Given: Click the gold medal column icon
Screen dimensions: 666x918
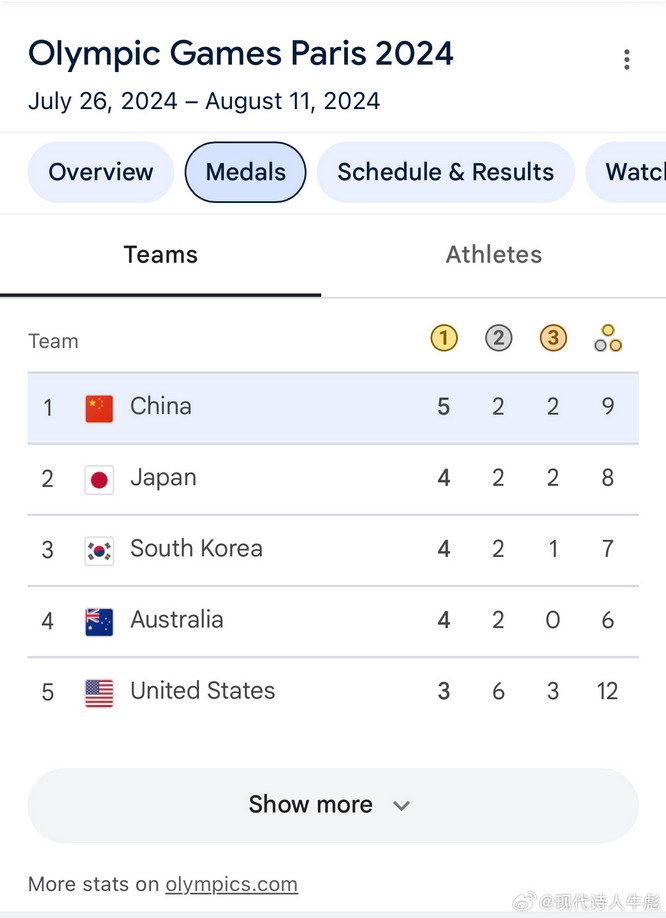Looking at the screenshot, I should click(444, 339).
